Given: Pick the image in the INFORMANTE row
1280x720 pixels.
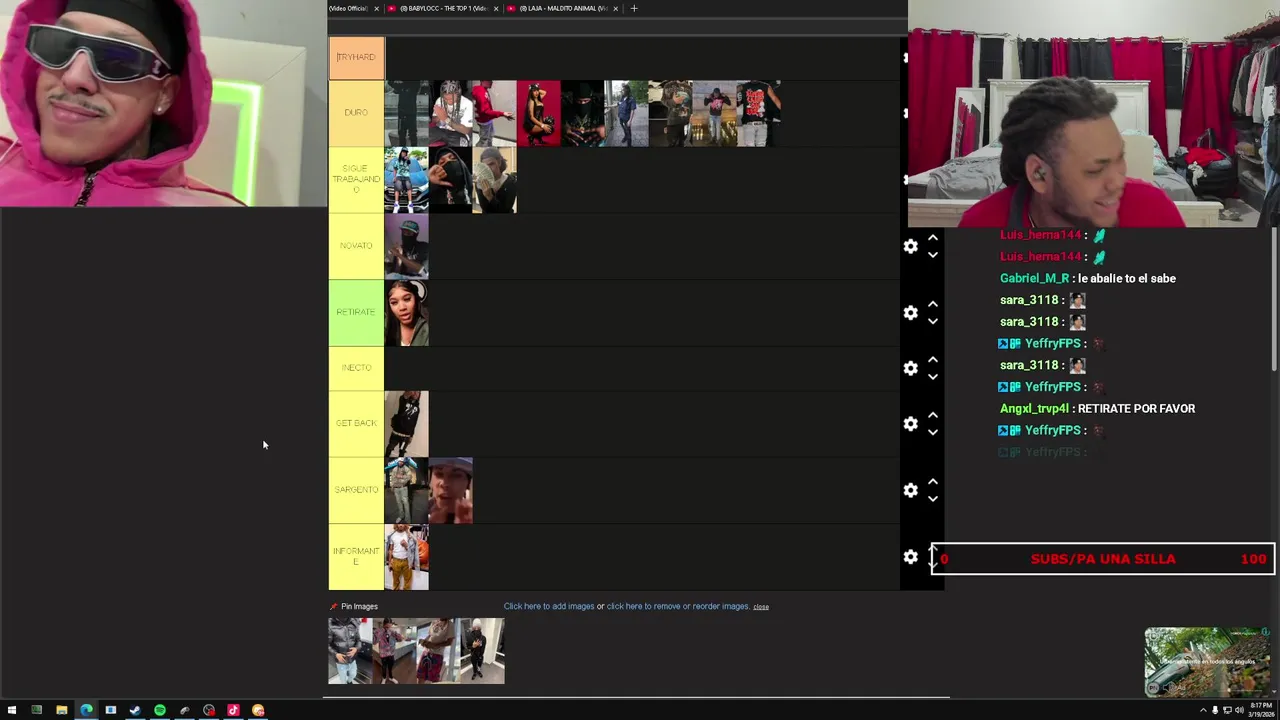Looking at the screenshot, I should (406, 557).
